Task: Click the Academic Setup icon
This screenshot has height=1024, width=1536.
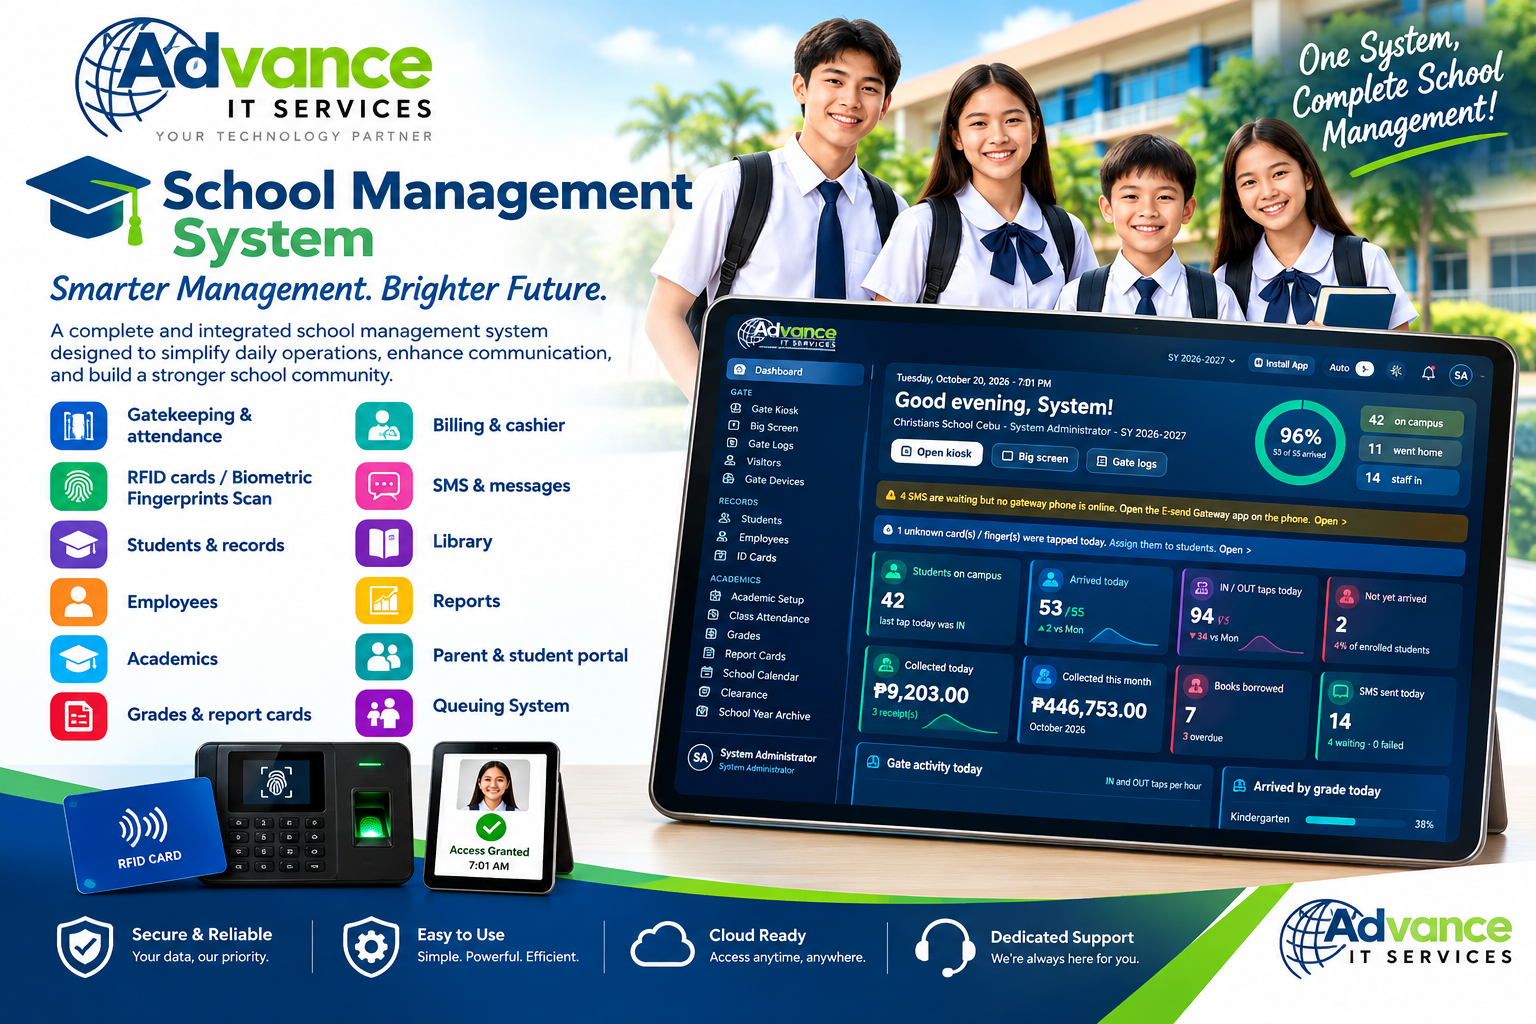Action: pos(715,596)
